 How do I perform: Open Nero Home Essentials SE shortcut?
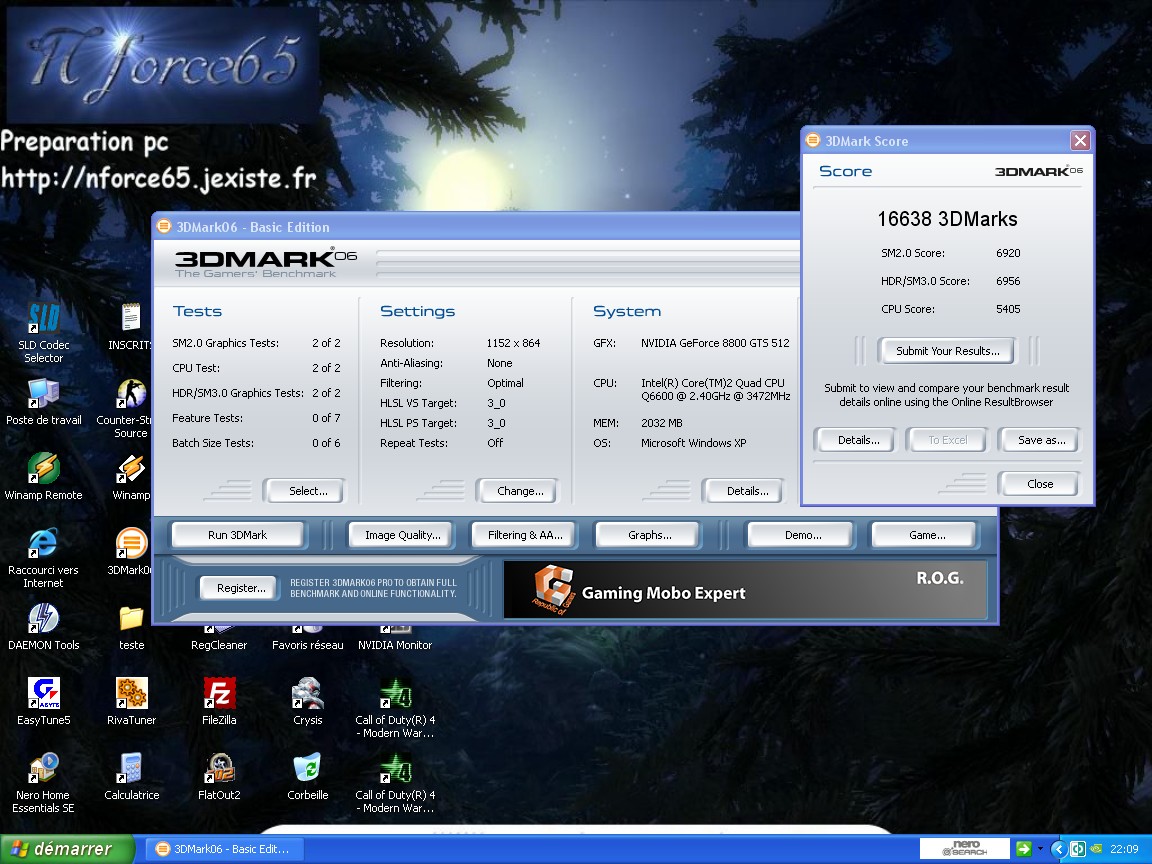click(43, 768)
